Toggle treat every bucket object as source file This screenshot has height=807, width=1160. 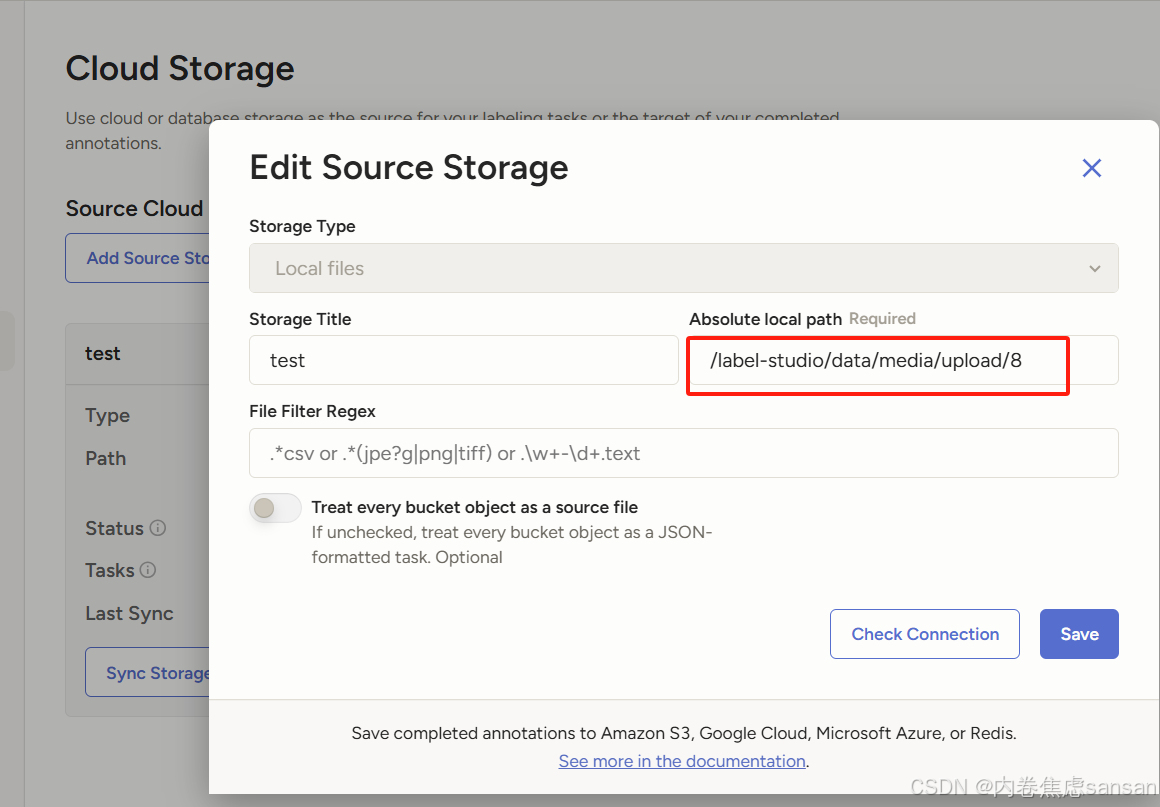pos(276,508)
